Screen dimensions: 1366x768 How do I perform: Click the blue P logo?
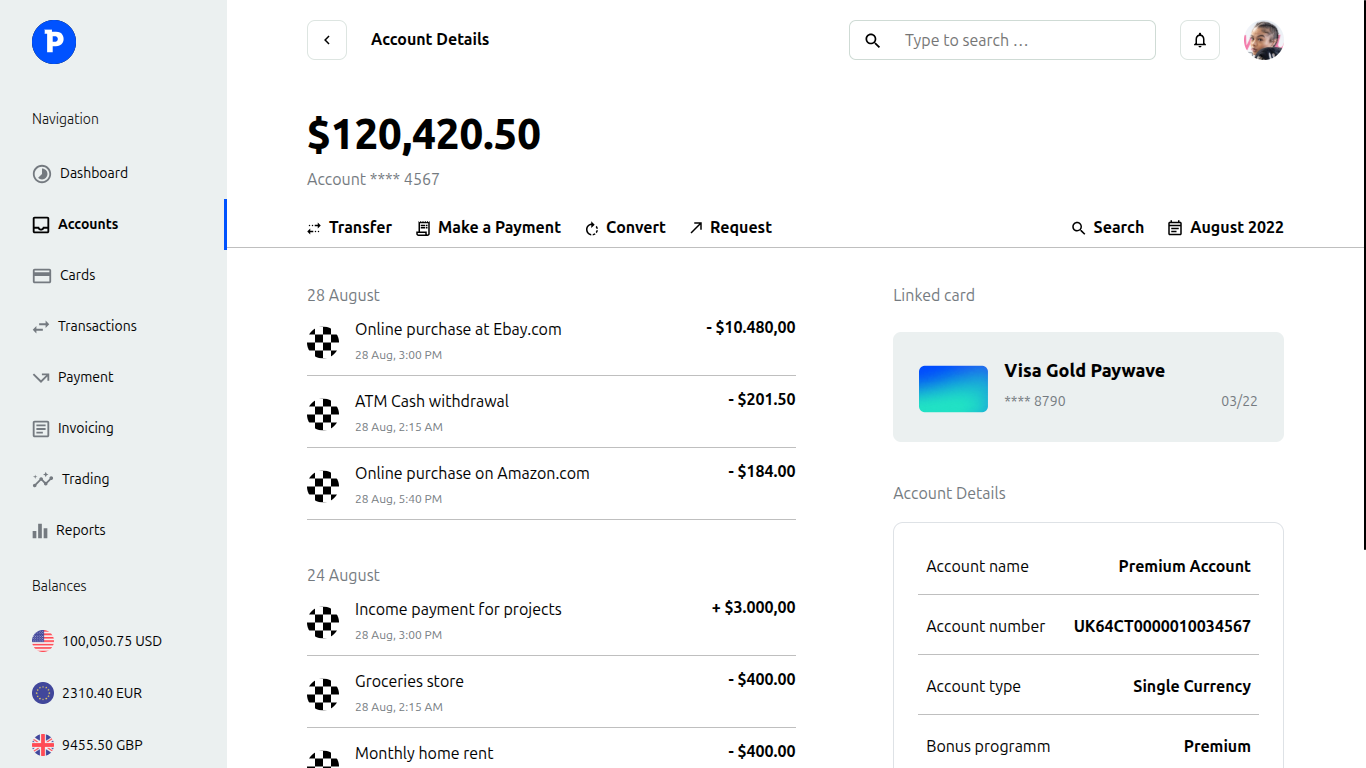54,41
